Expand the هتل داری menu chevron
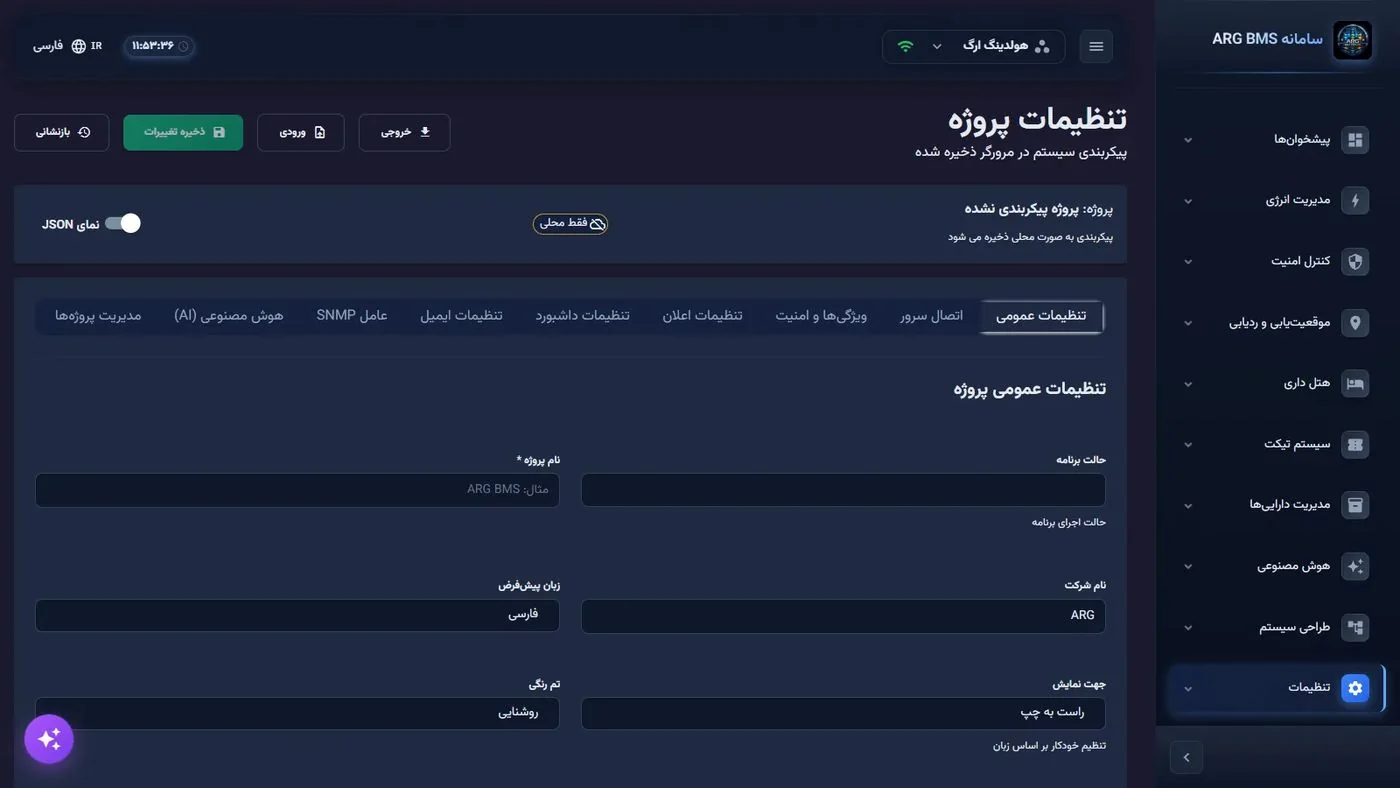This screenshot has height=788, width=1400. [1188, 384]
